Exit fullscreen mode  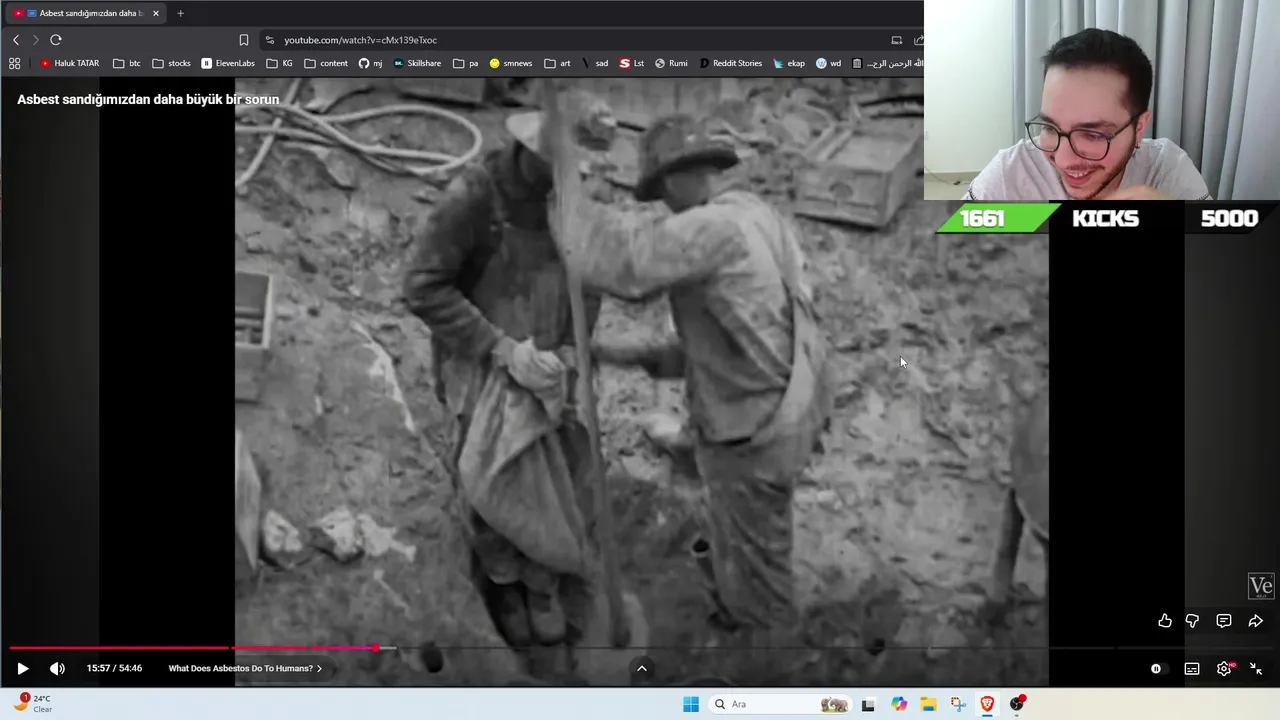tap(1256, 669)
